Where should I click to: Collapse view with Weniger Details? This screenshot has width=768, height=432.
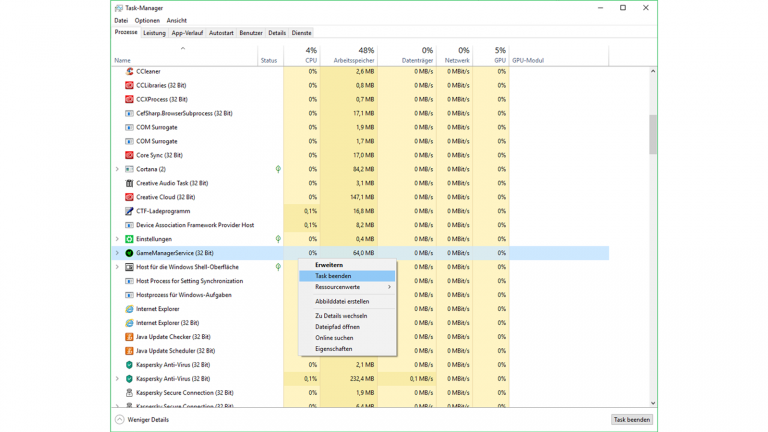(x=142, y=420)
